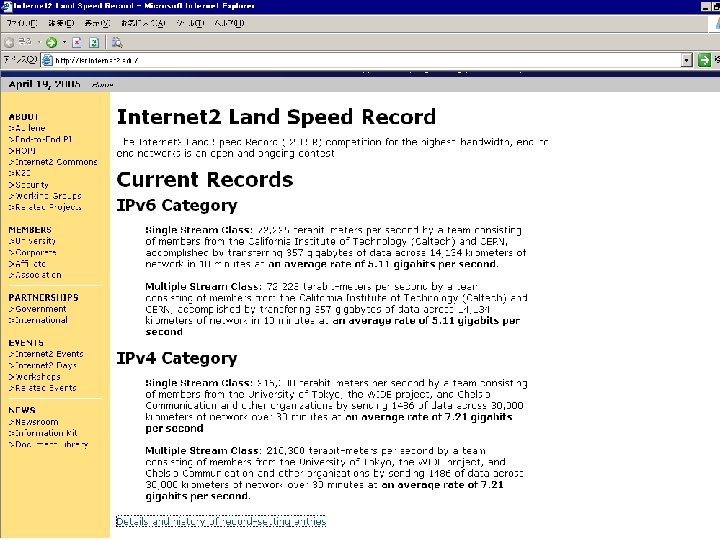Screen dimensions: 720x540
Task: Click the page icon in the address bar
Action: [47, 60]
